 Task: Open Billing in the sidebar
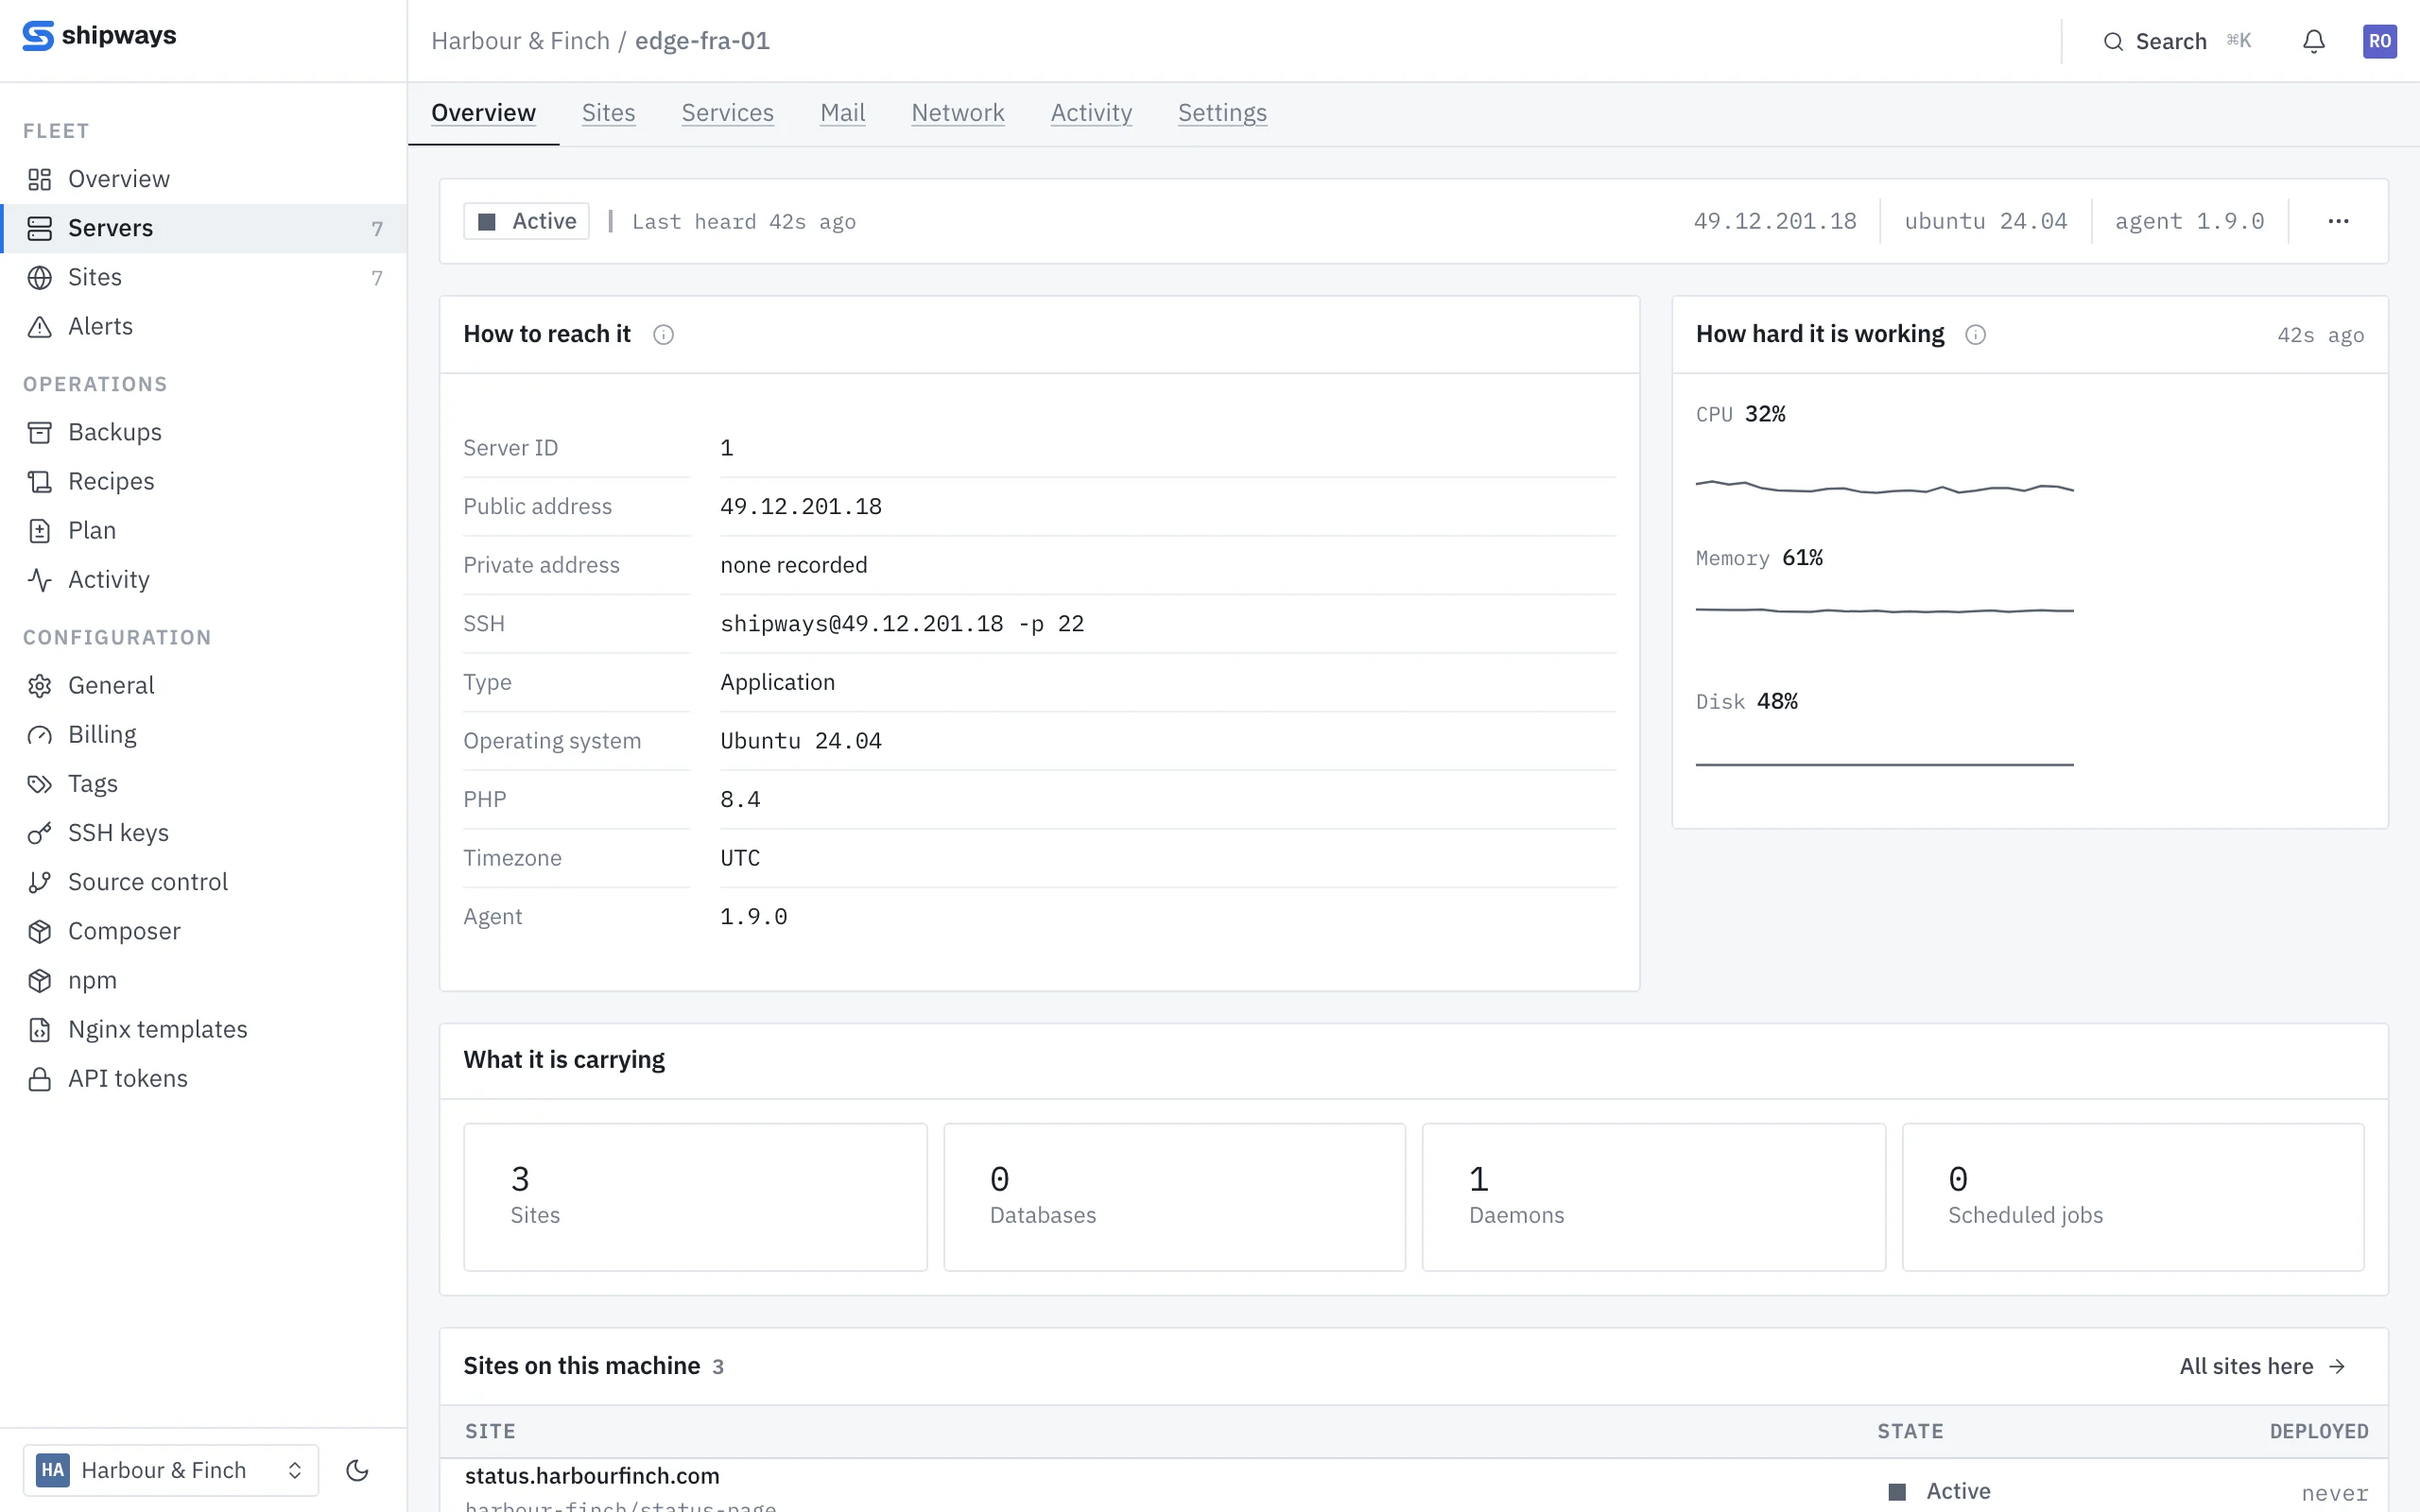coord(204,734)
